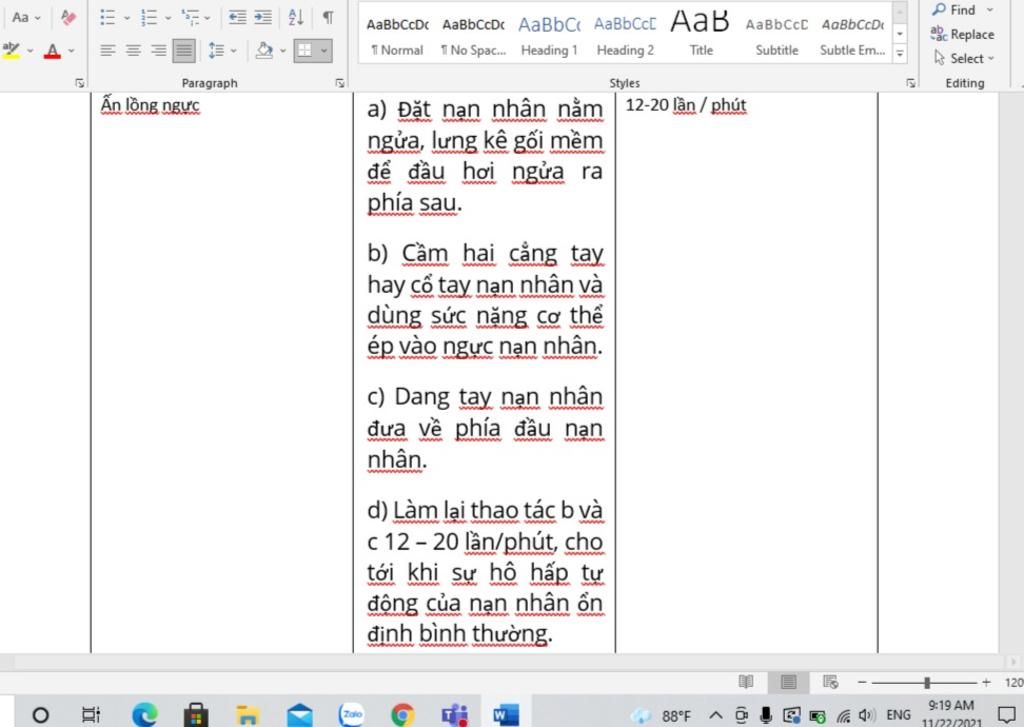Viewport: 1024px width, 727px height.
Task: Click Find in Editing group
Action: 962,10
